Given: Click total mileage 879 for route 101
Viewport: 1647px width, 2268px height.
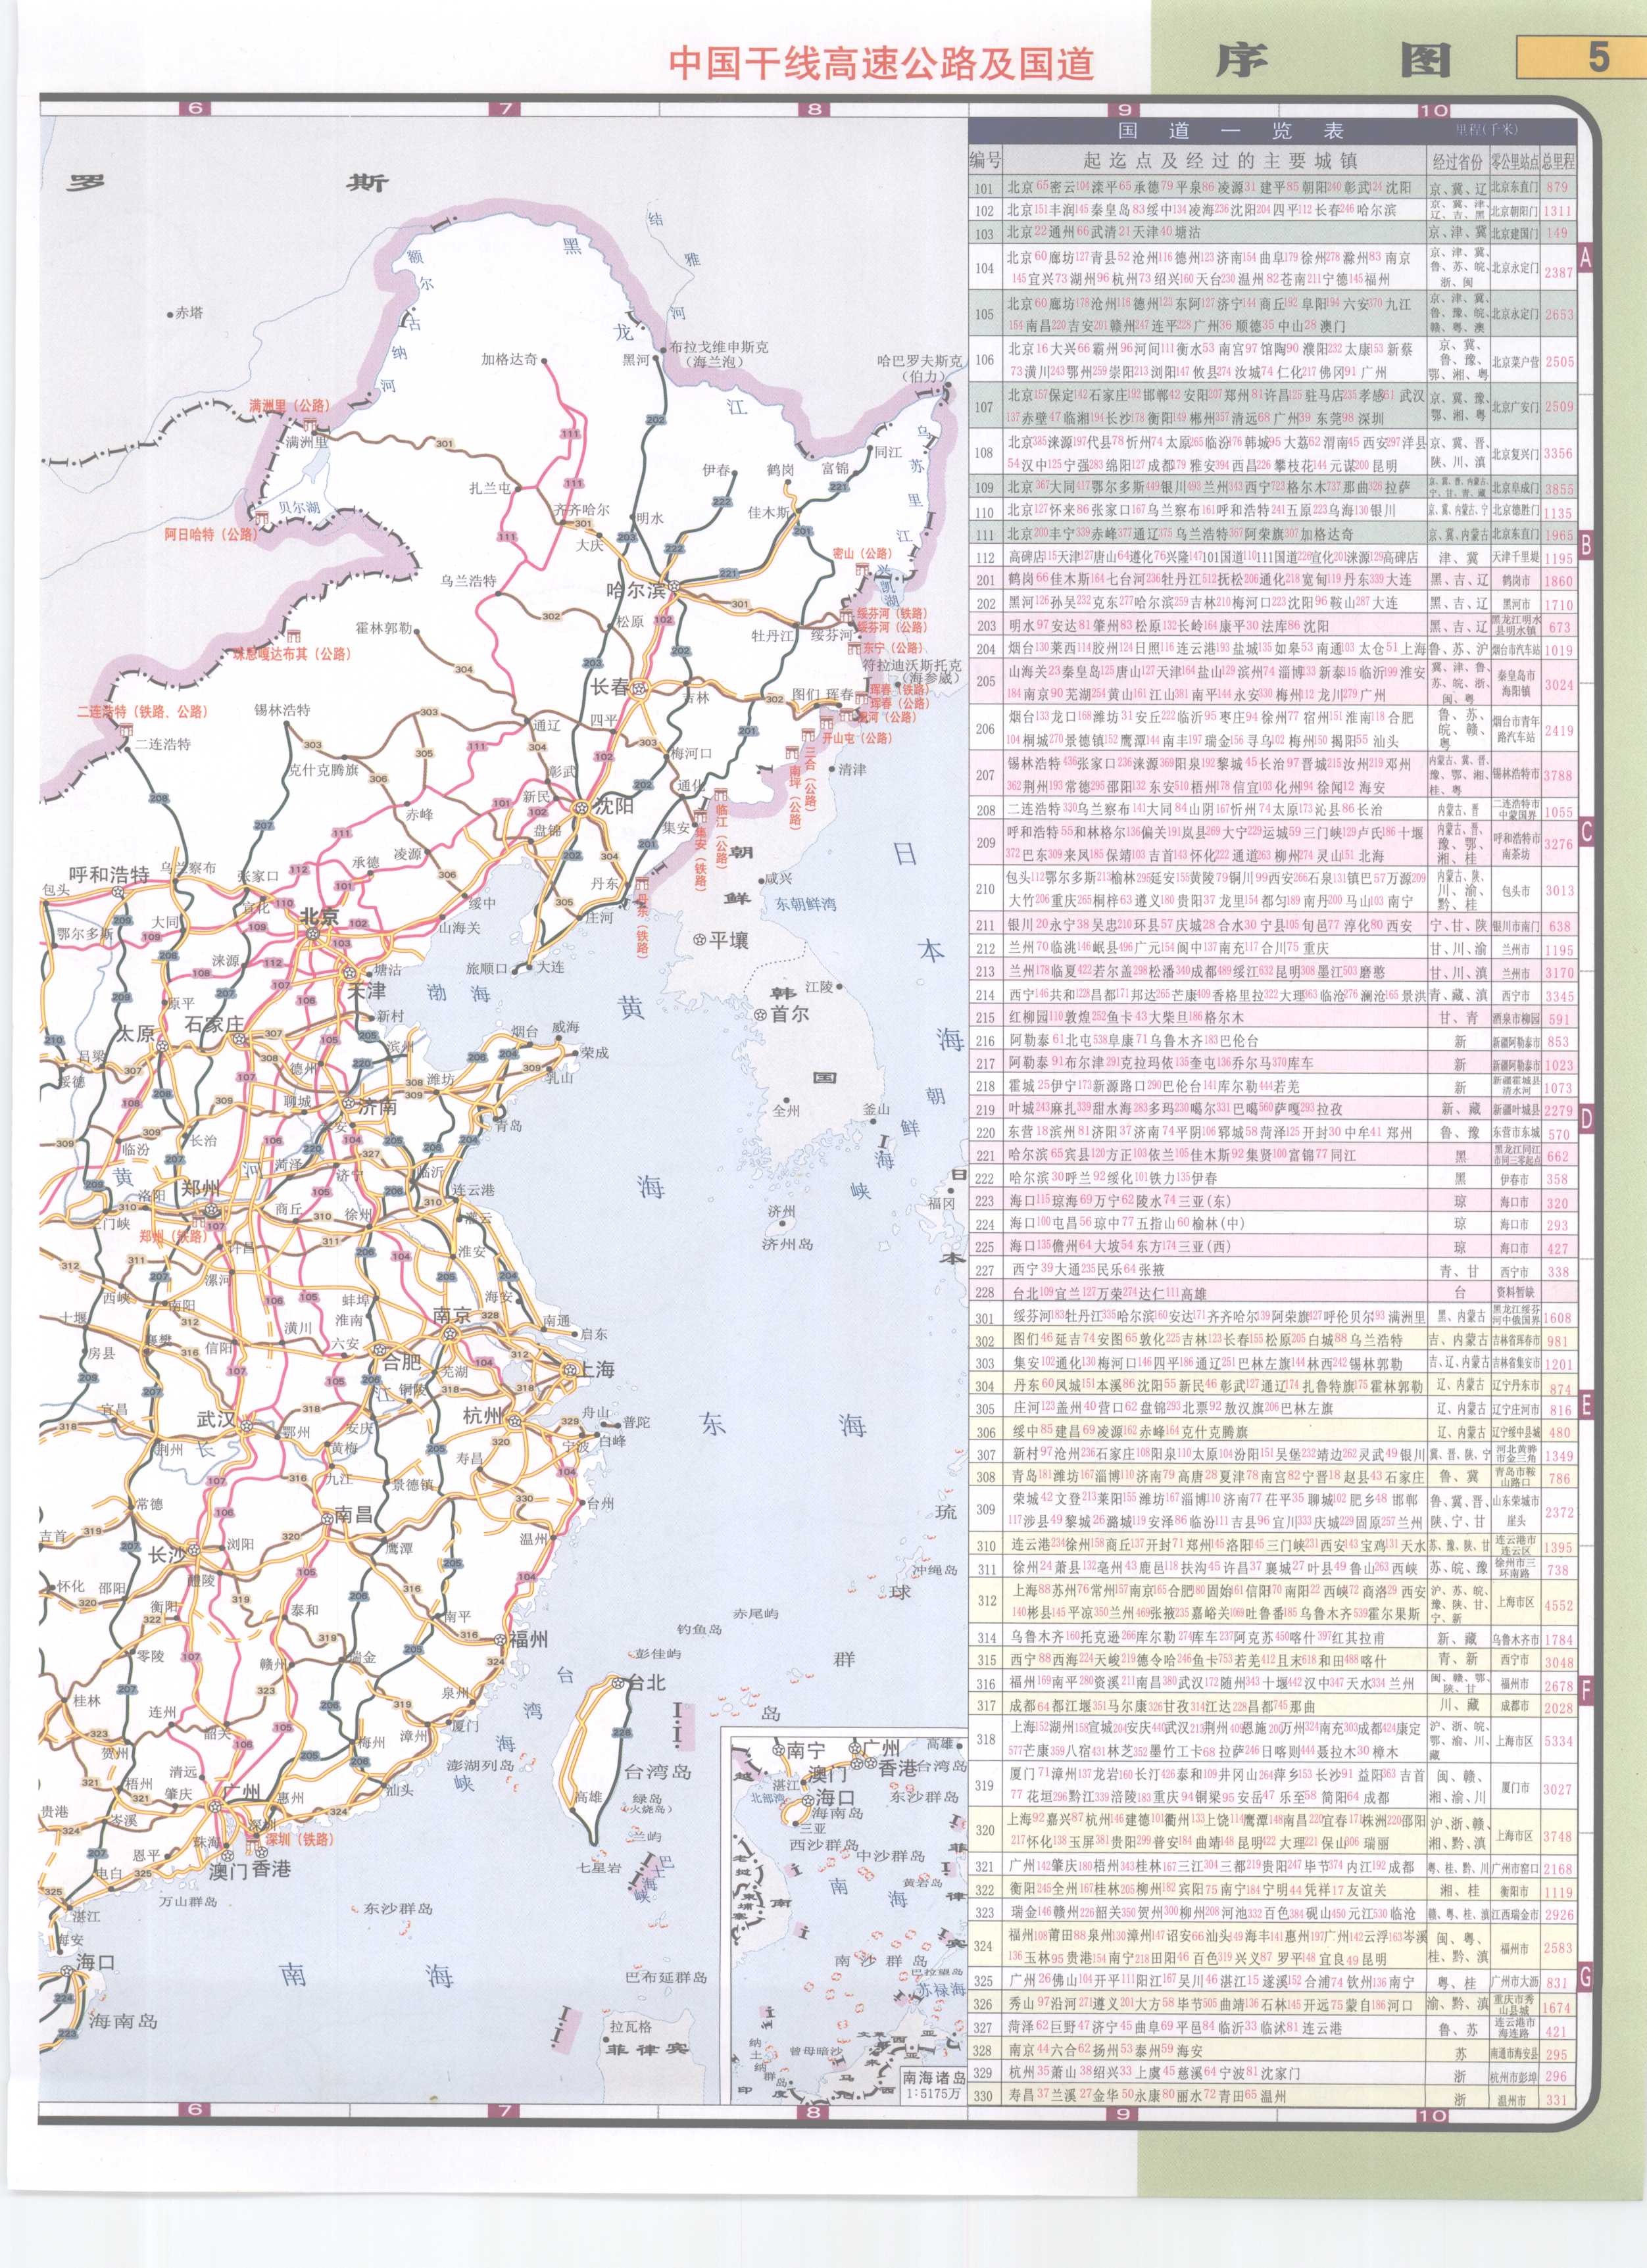Looking at the screenshot, I should [1557, 187].
